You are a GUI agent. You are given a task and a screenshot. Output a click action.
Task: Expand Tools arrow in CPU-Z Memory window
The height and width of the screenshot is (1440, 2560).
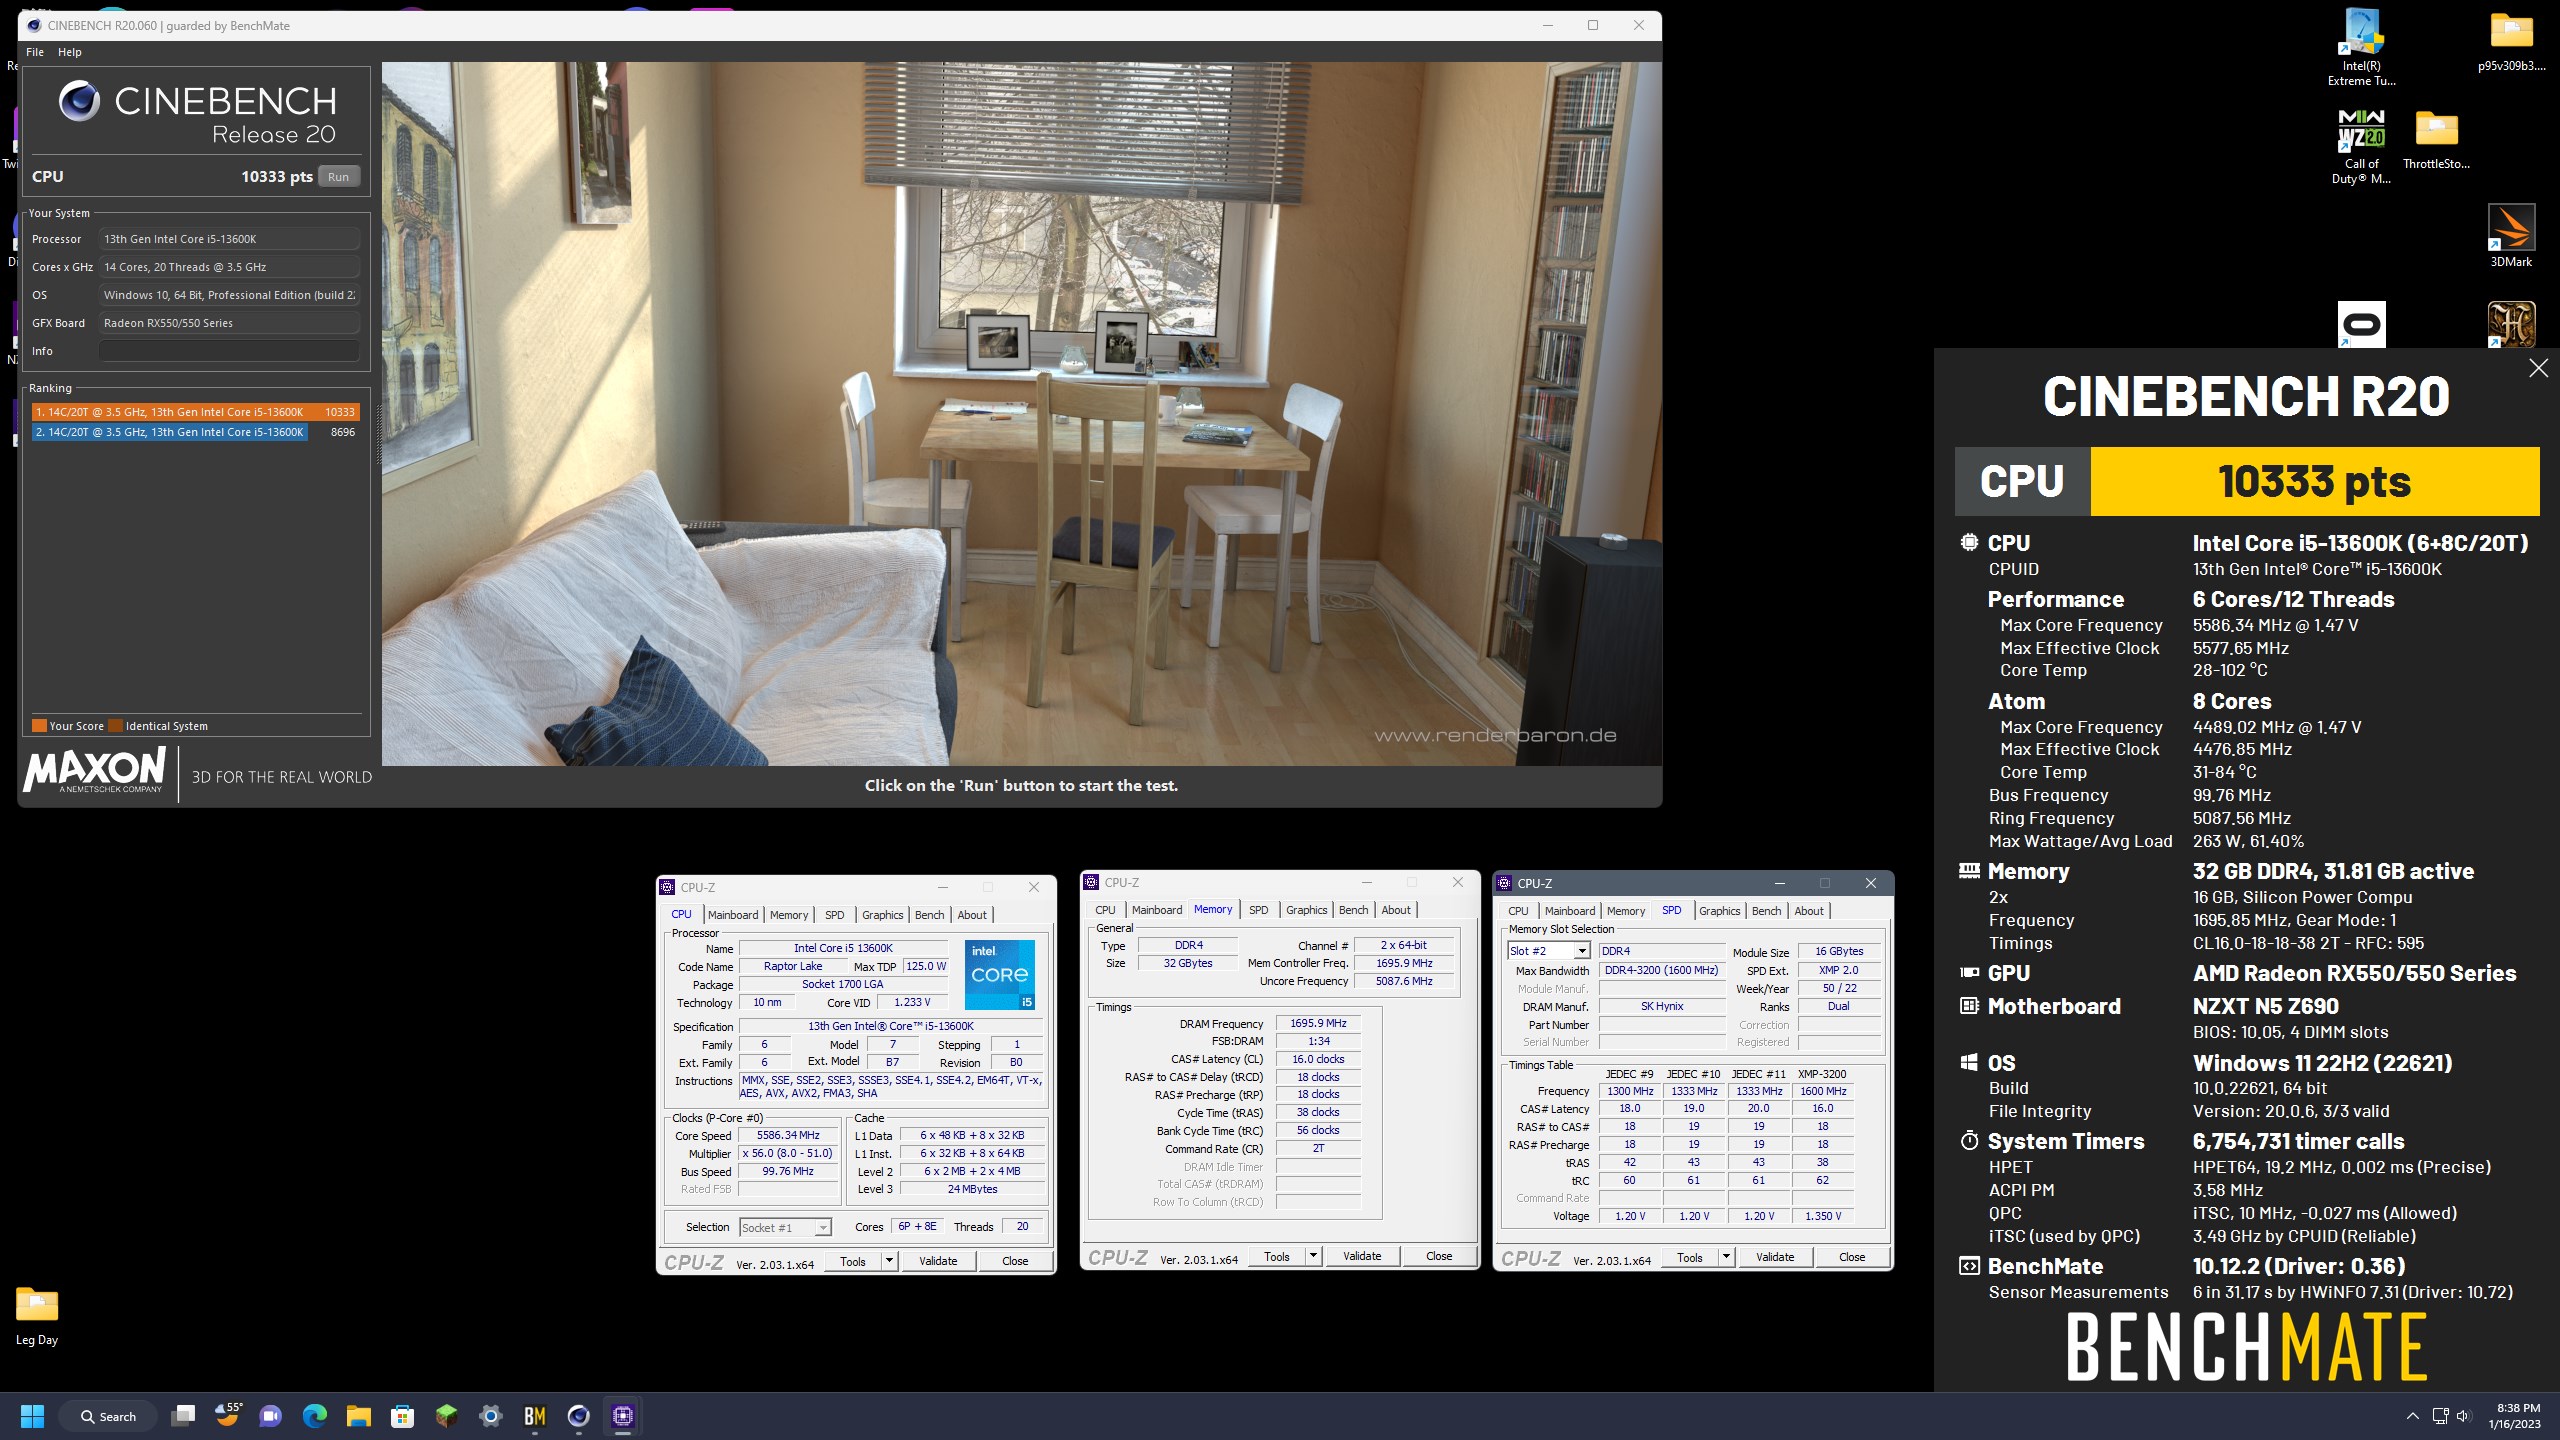click(x=1313, y=1256)
